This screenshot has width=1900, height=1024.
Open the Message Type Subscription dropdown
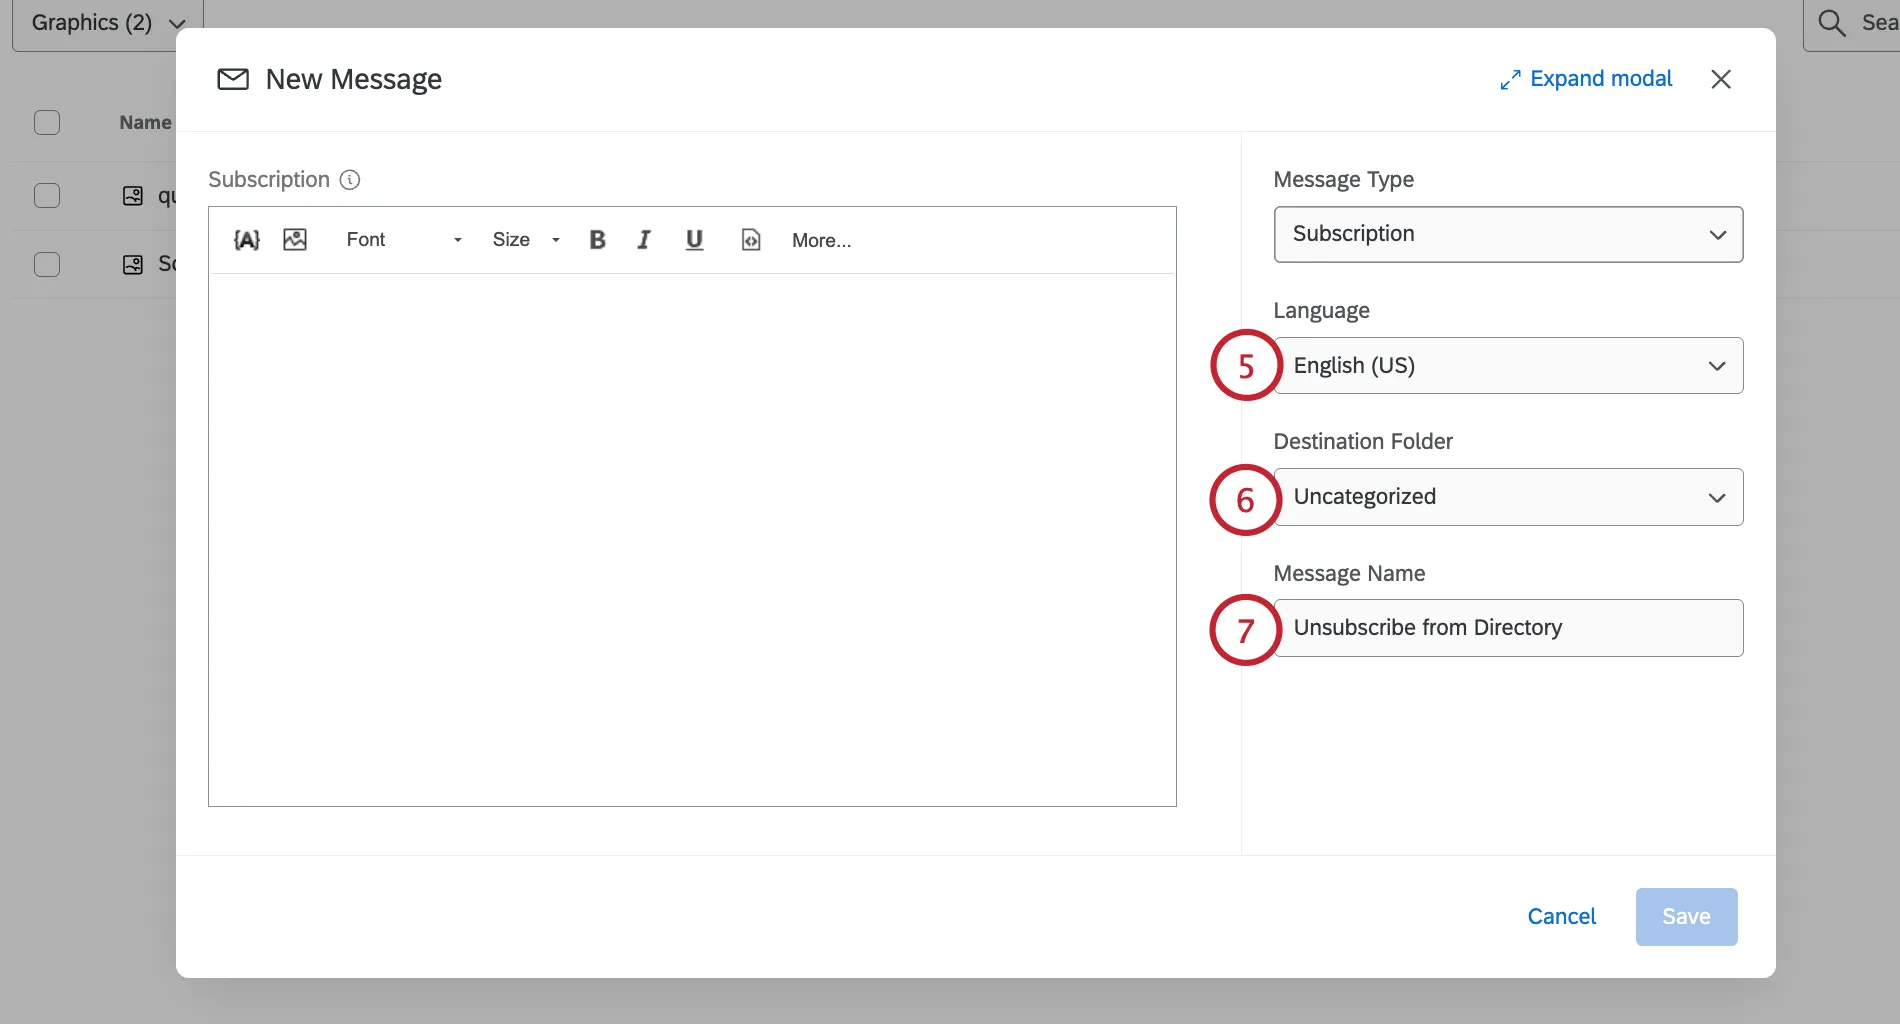click(x=1508, y=234)
